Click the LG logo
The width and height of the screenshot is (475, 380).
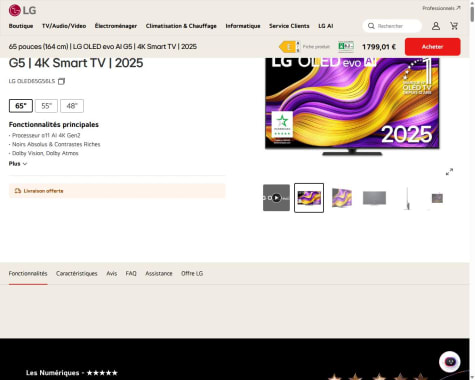click(22, 10)
